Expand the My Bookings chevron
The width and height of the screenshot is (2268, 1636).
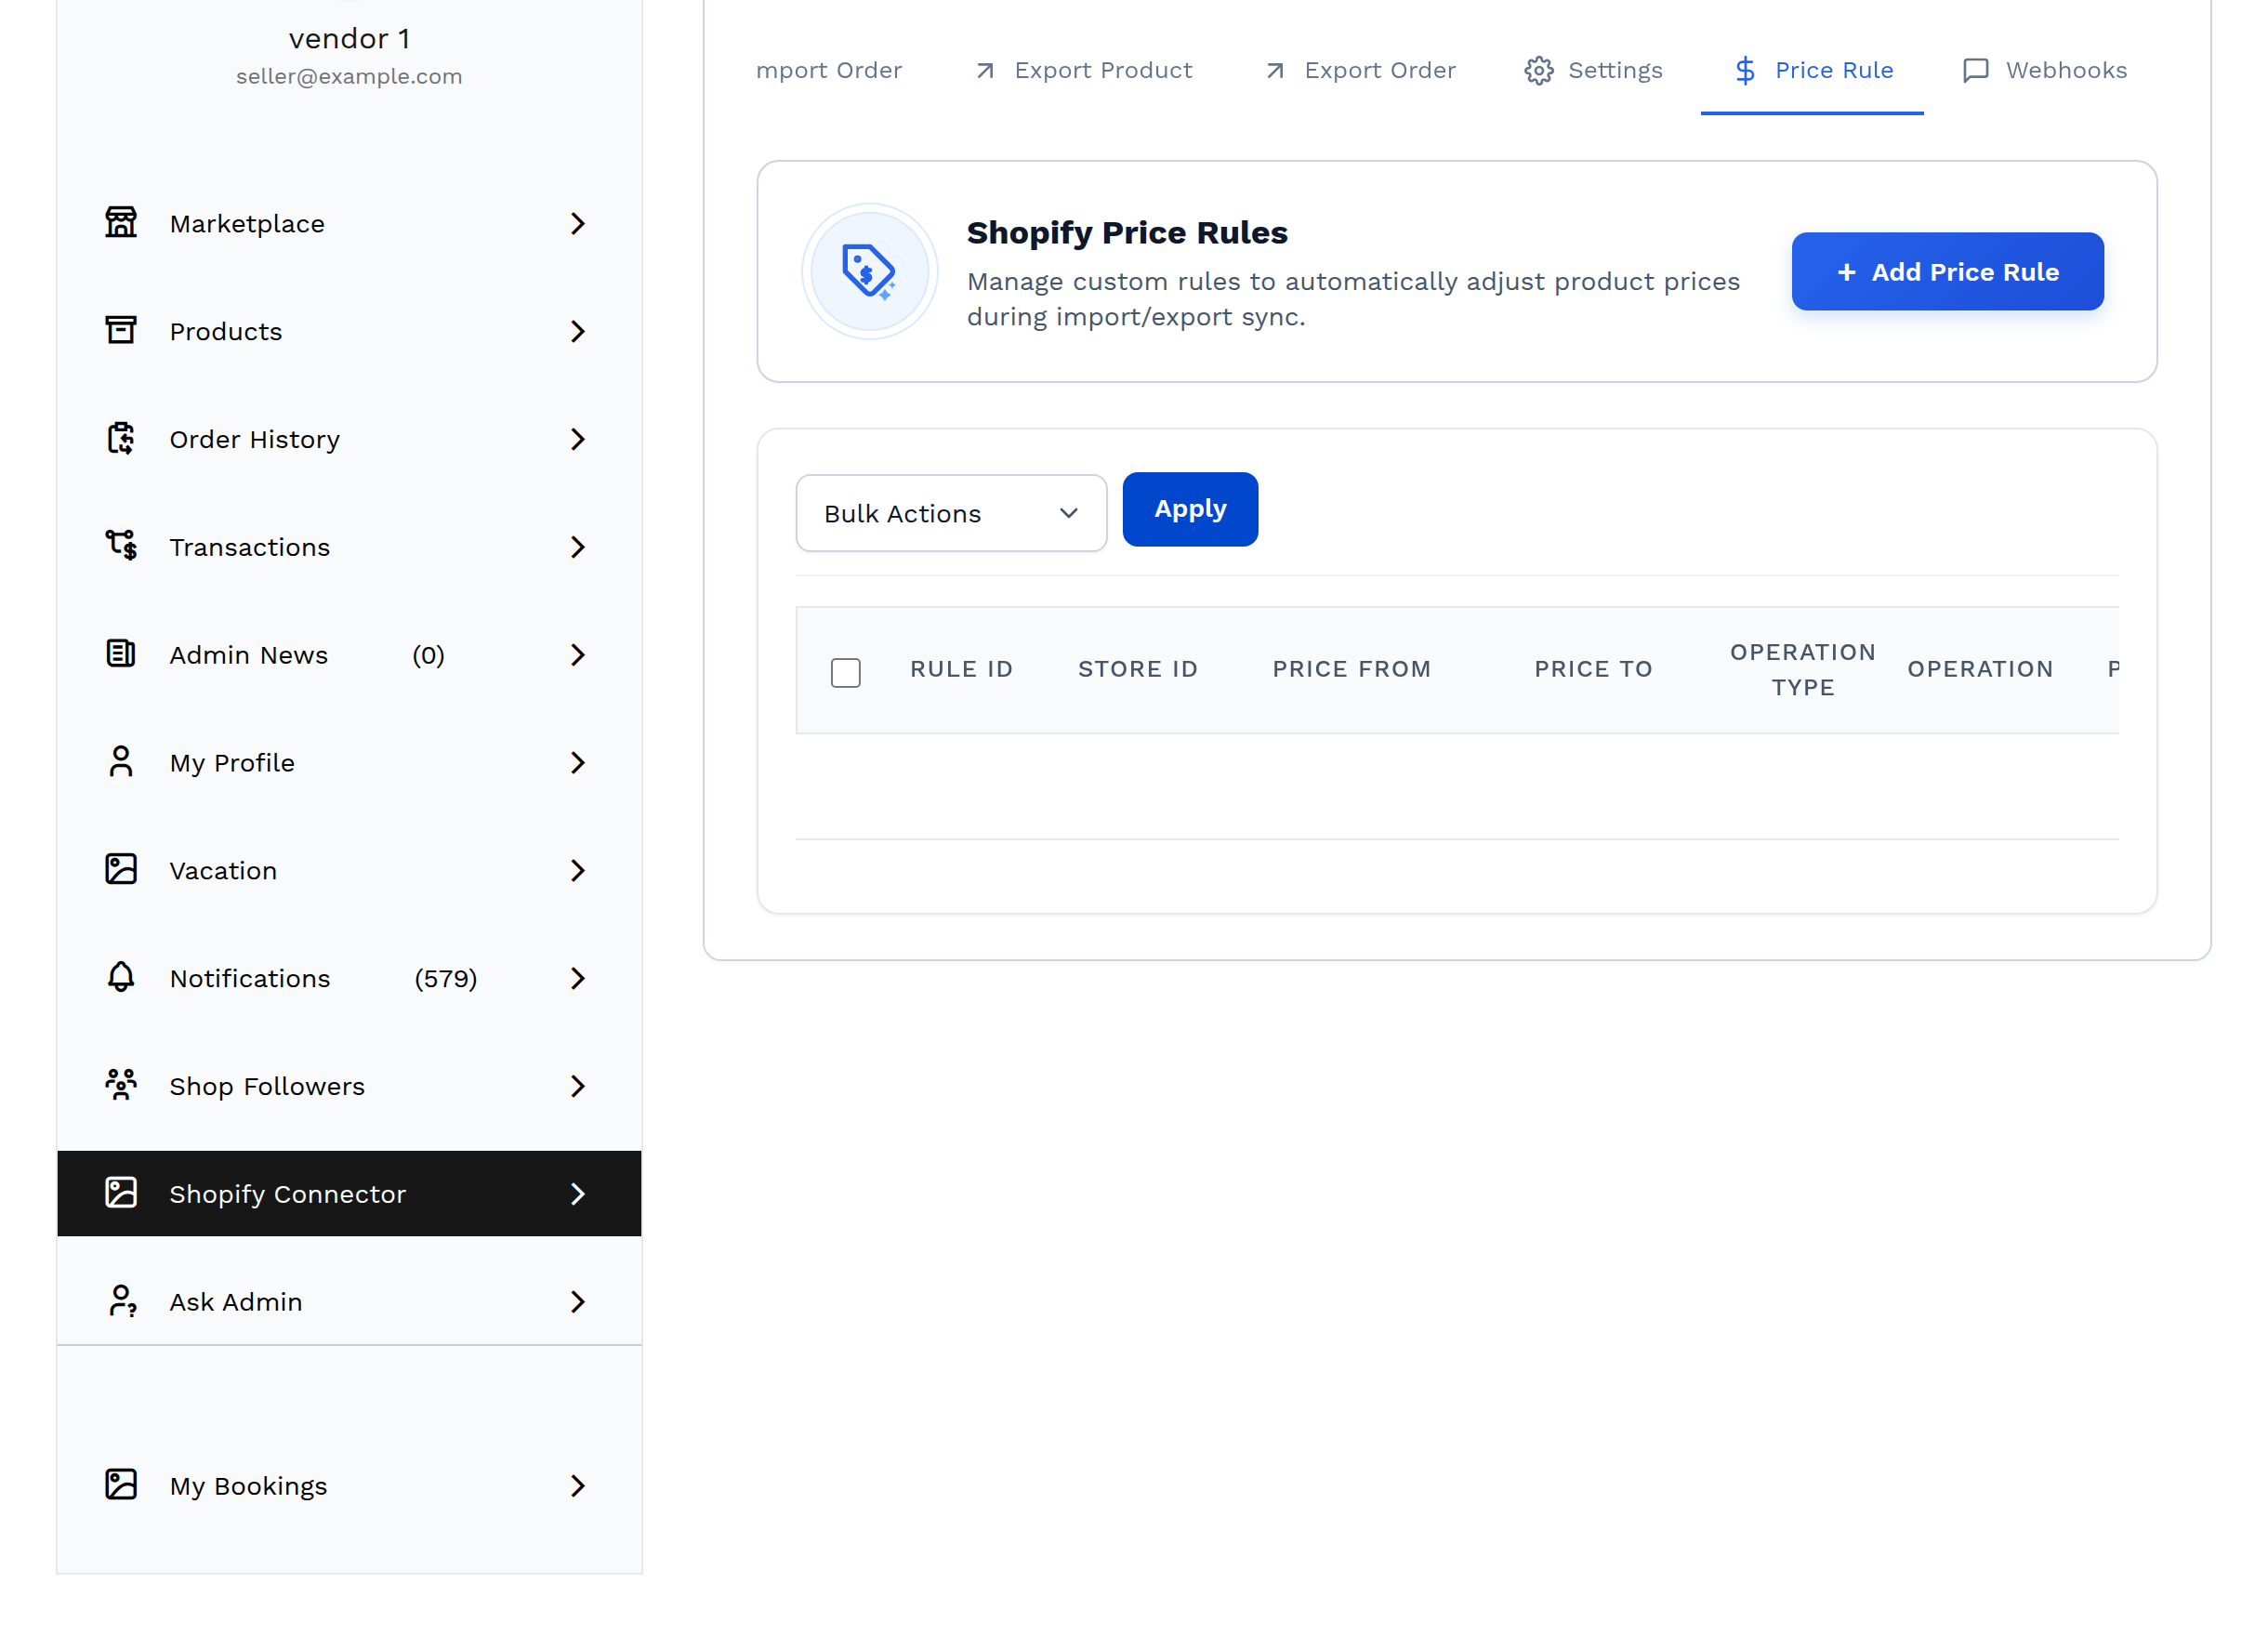pyautogui.click(x=578, y=1487)
